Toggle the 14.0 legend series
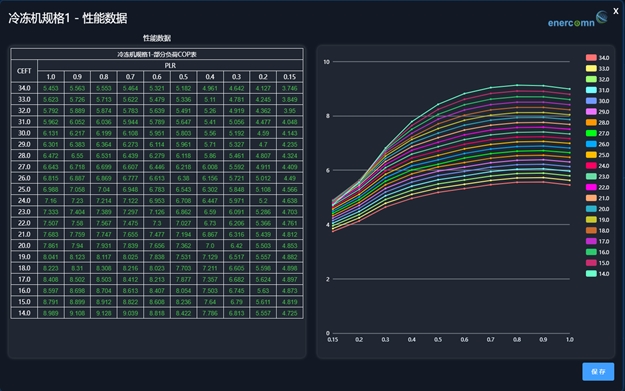This screenshot has height=391, width=625. point(597,273)
